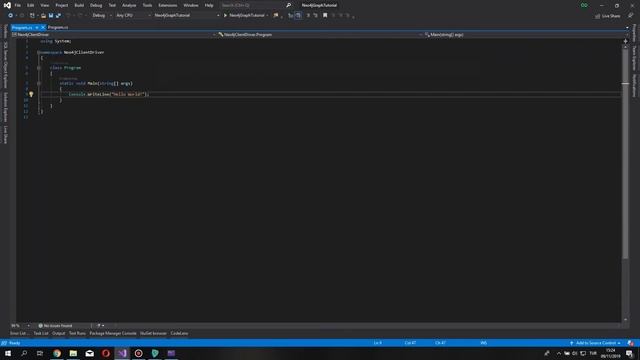
Task: Close the active Program.cs tab
Action: point(43,27)
